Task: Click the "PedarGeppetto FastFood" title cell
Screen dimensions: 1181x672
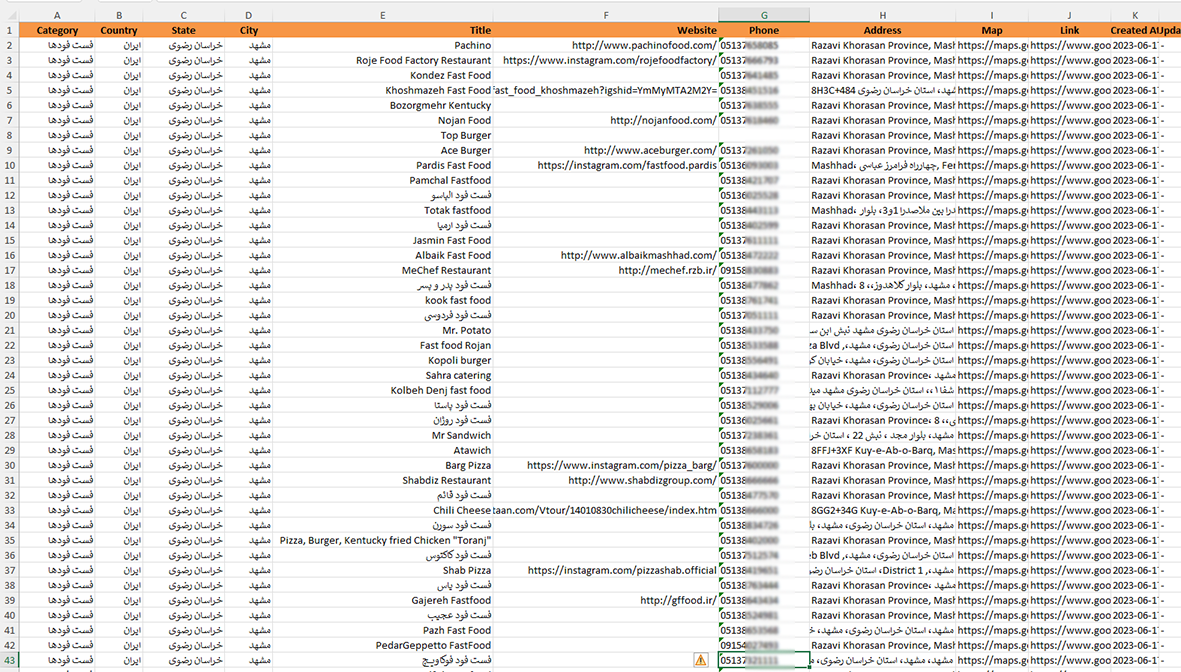Action: coord(383,645)
